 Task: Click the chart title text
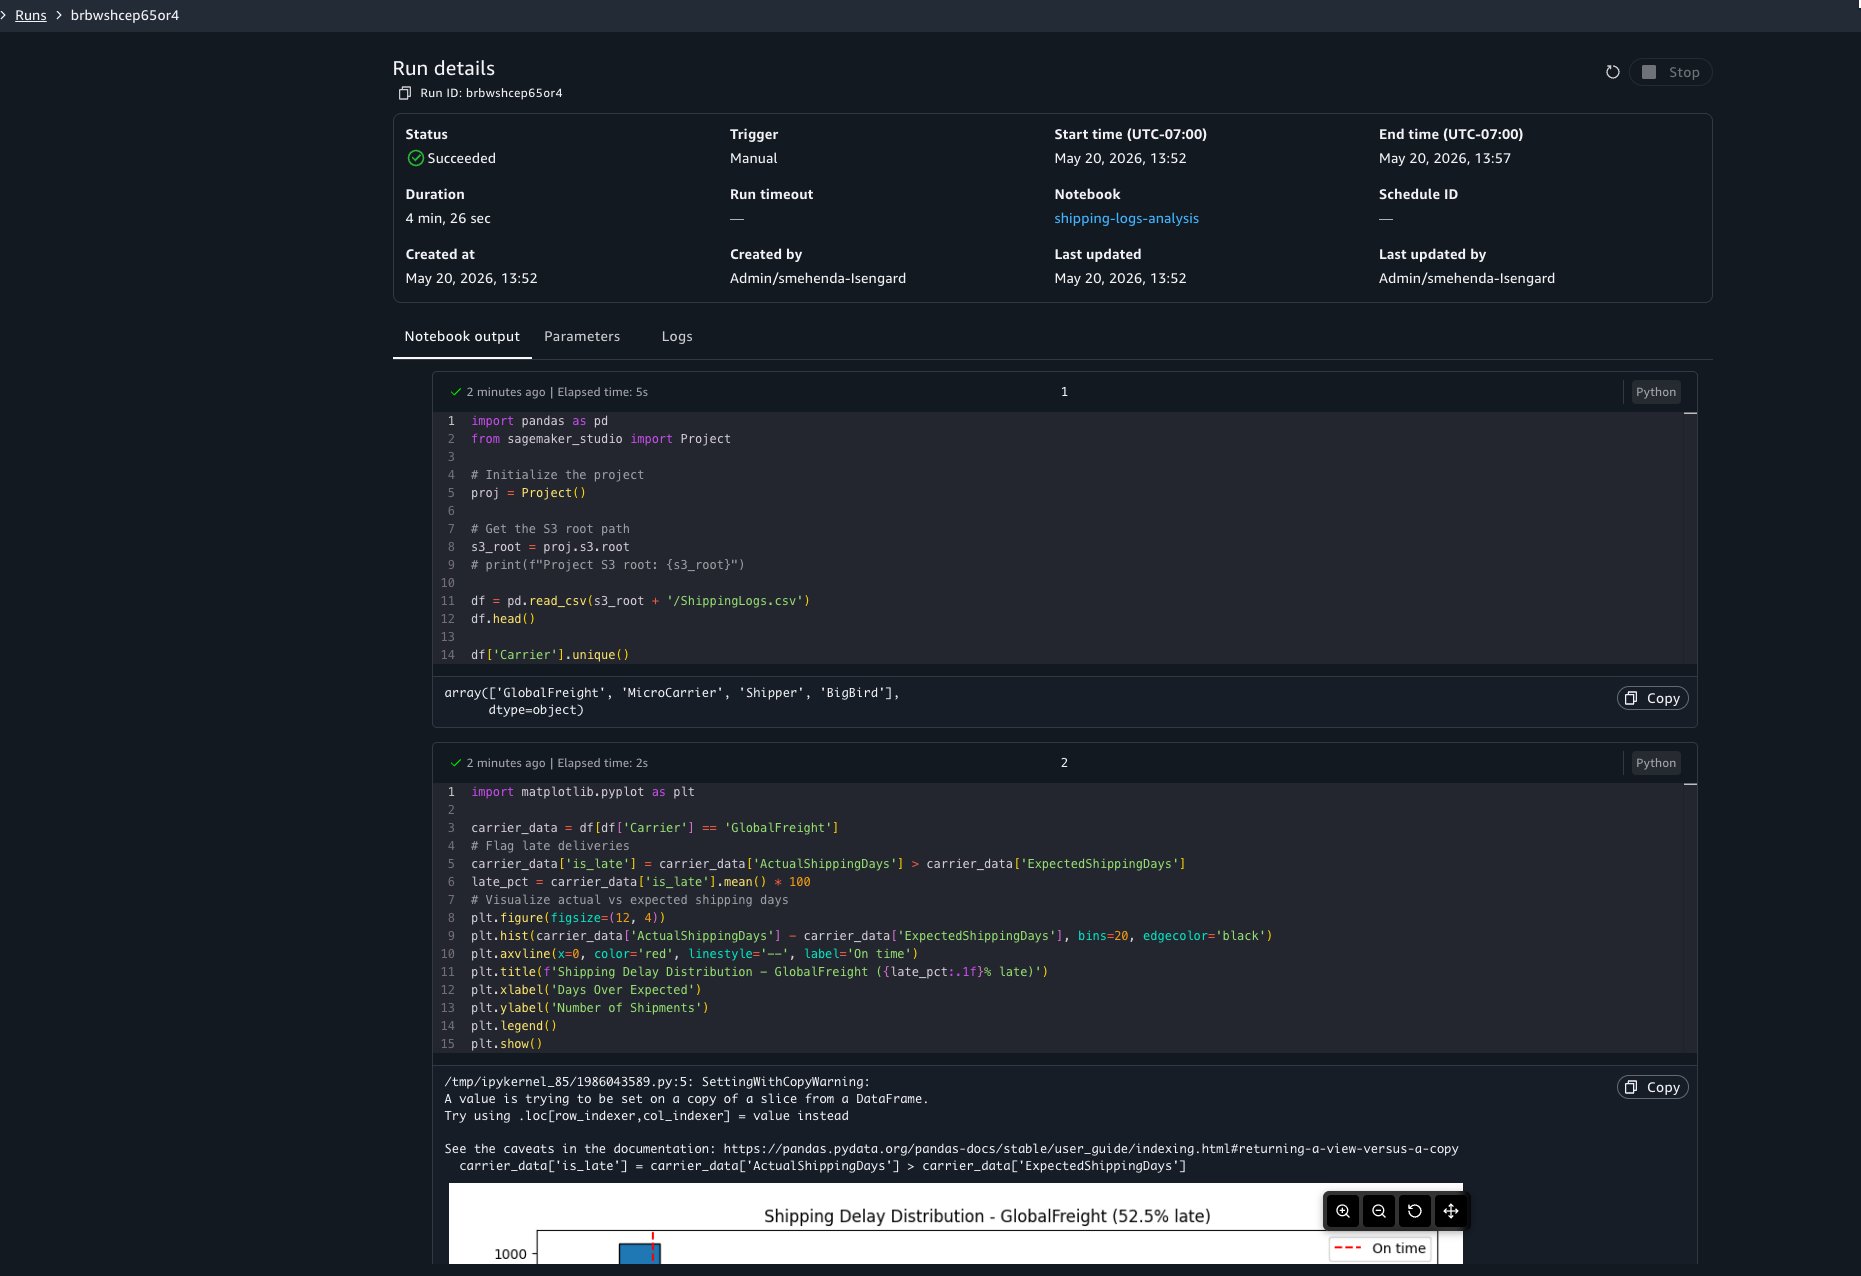tap(987, 1216)
